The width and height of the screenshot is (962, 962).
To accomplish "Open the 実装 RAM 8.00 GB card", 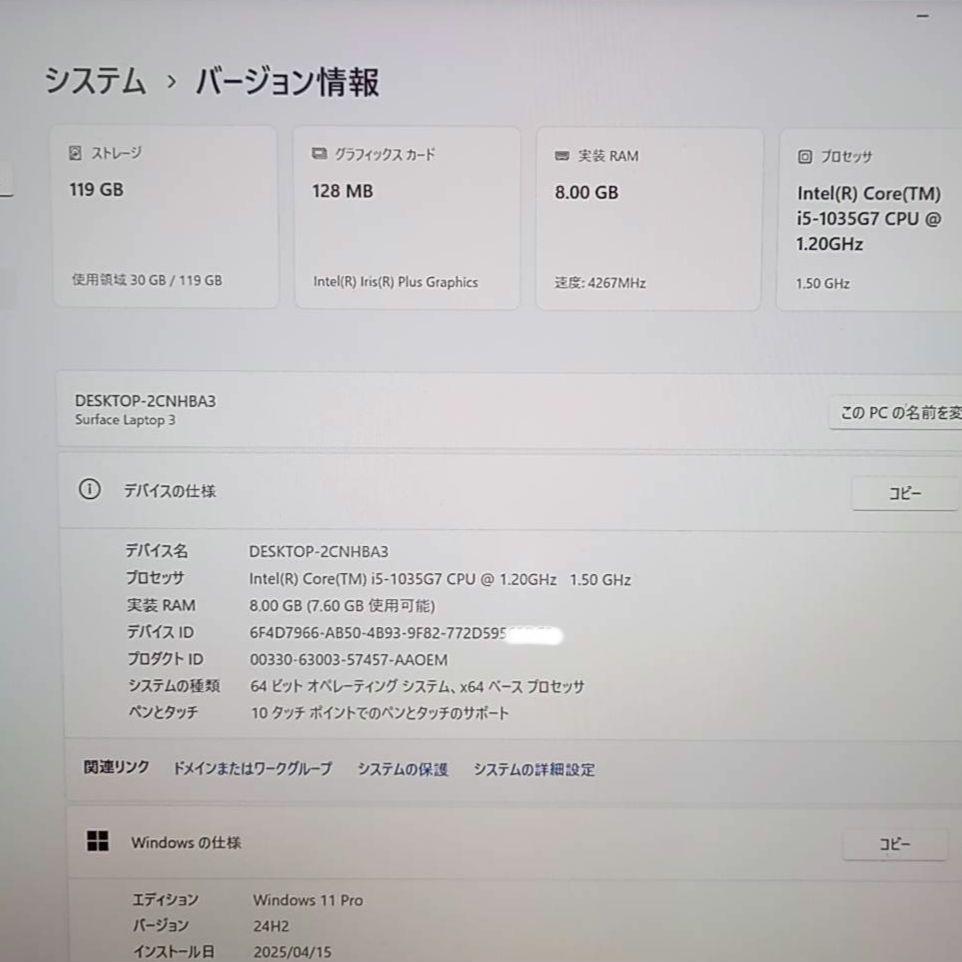I will (650, 218).
